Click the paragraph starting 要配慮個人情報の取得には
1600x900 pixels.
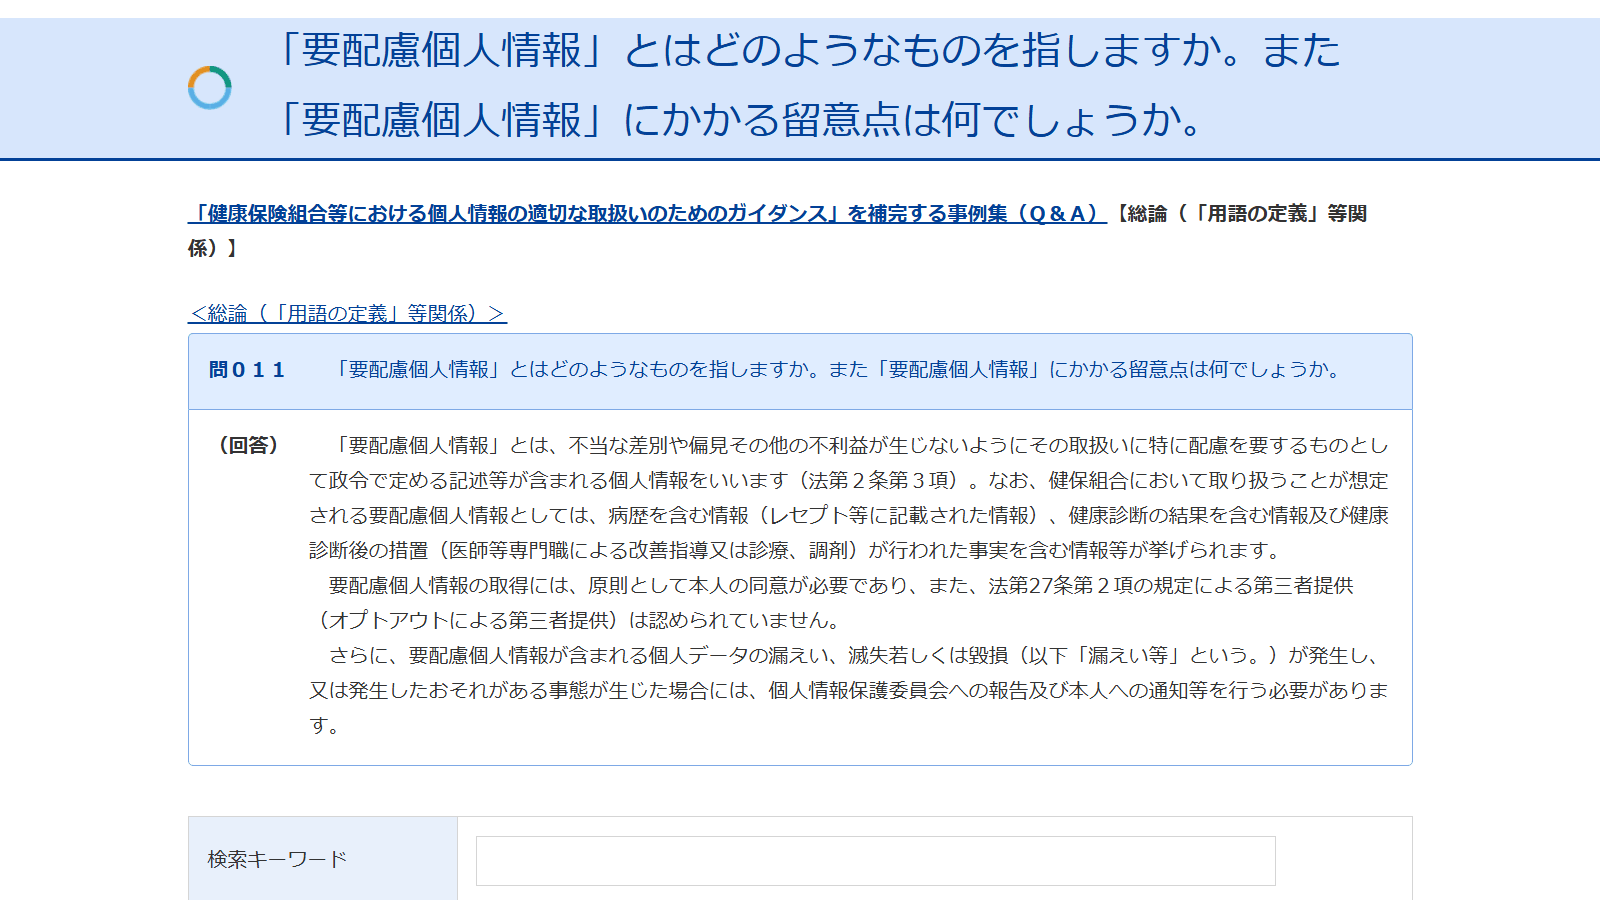pyautogui.click(x=831, y=603)
